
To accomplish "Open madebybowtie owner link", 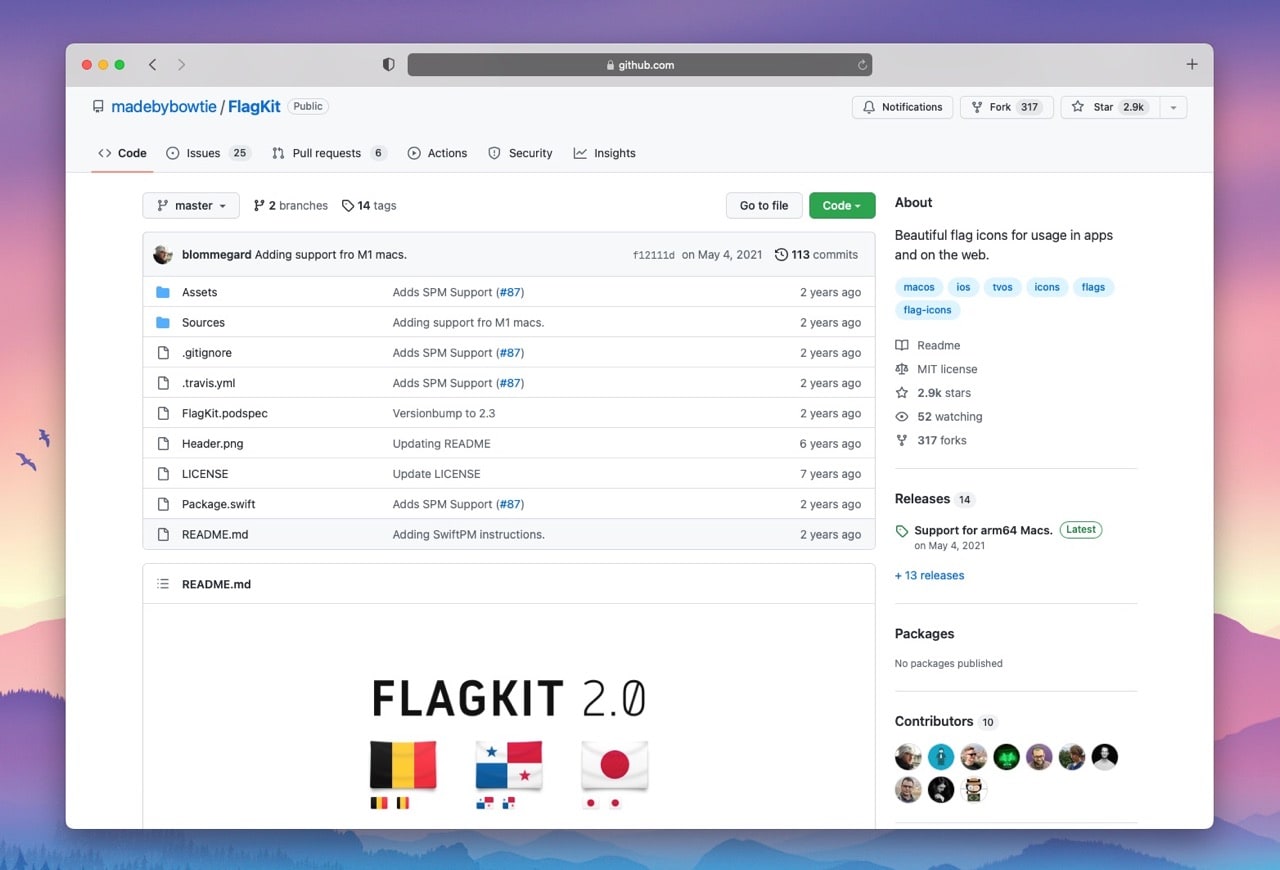I will coord(164,107).
